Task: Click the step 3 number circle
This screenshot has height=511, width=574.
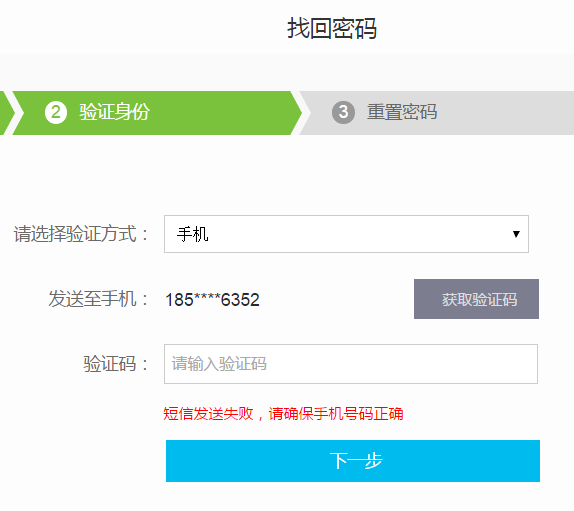Action: [343, 112]
